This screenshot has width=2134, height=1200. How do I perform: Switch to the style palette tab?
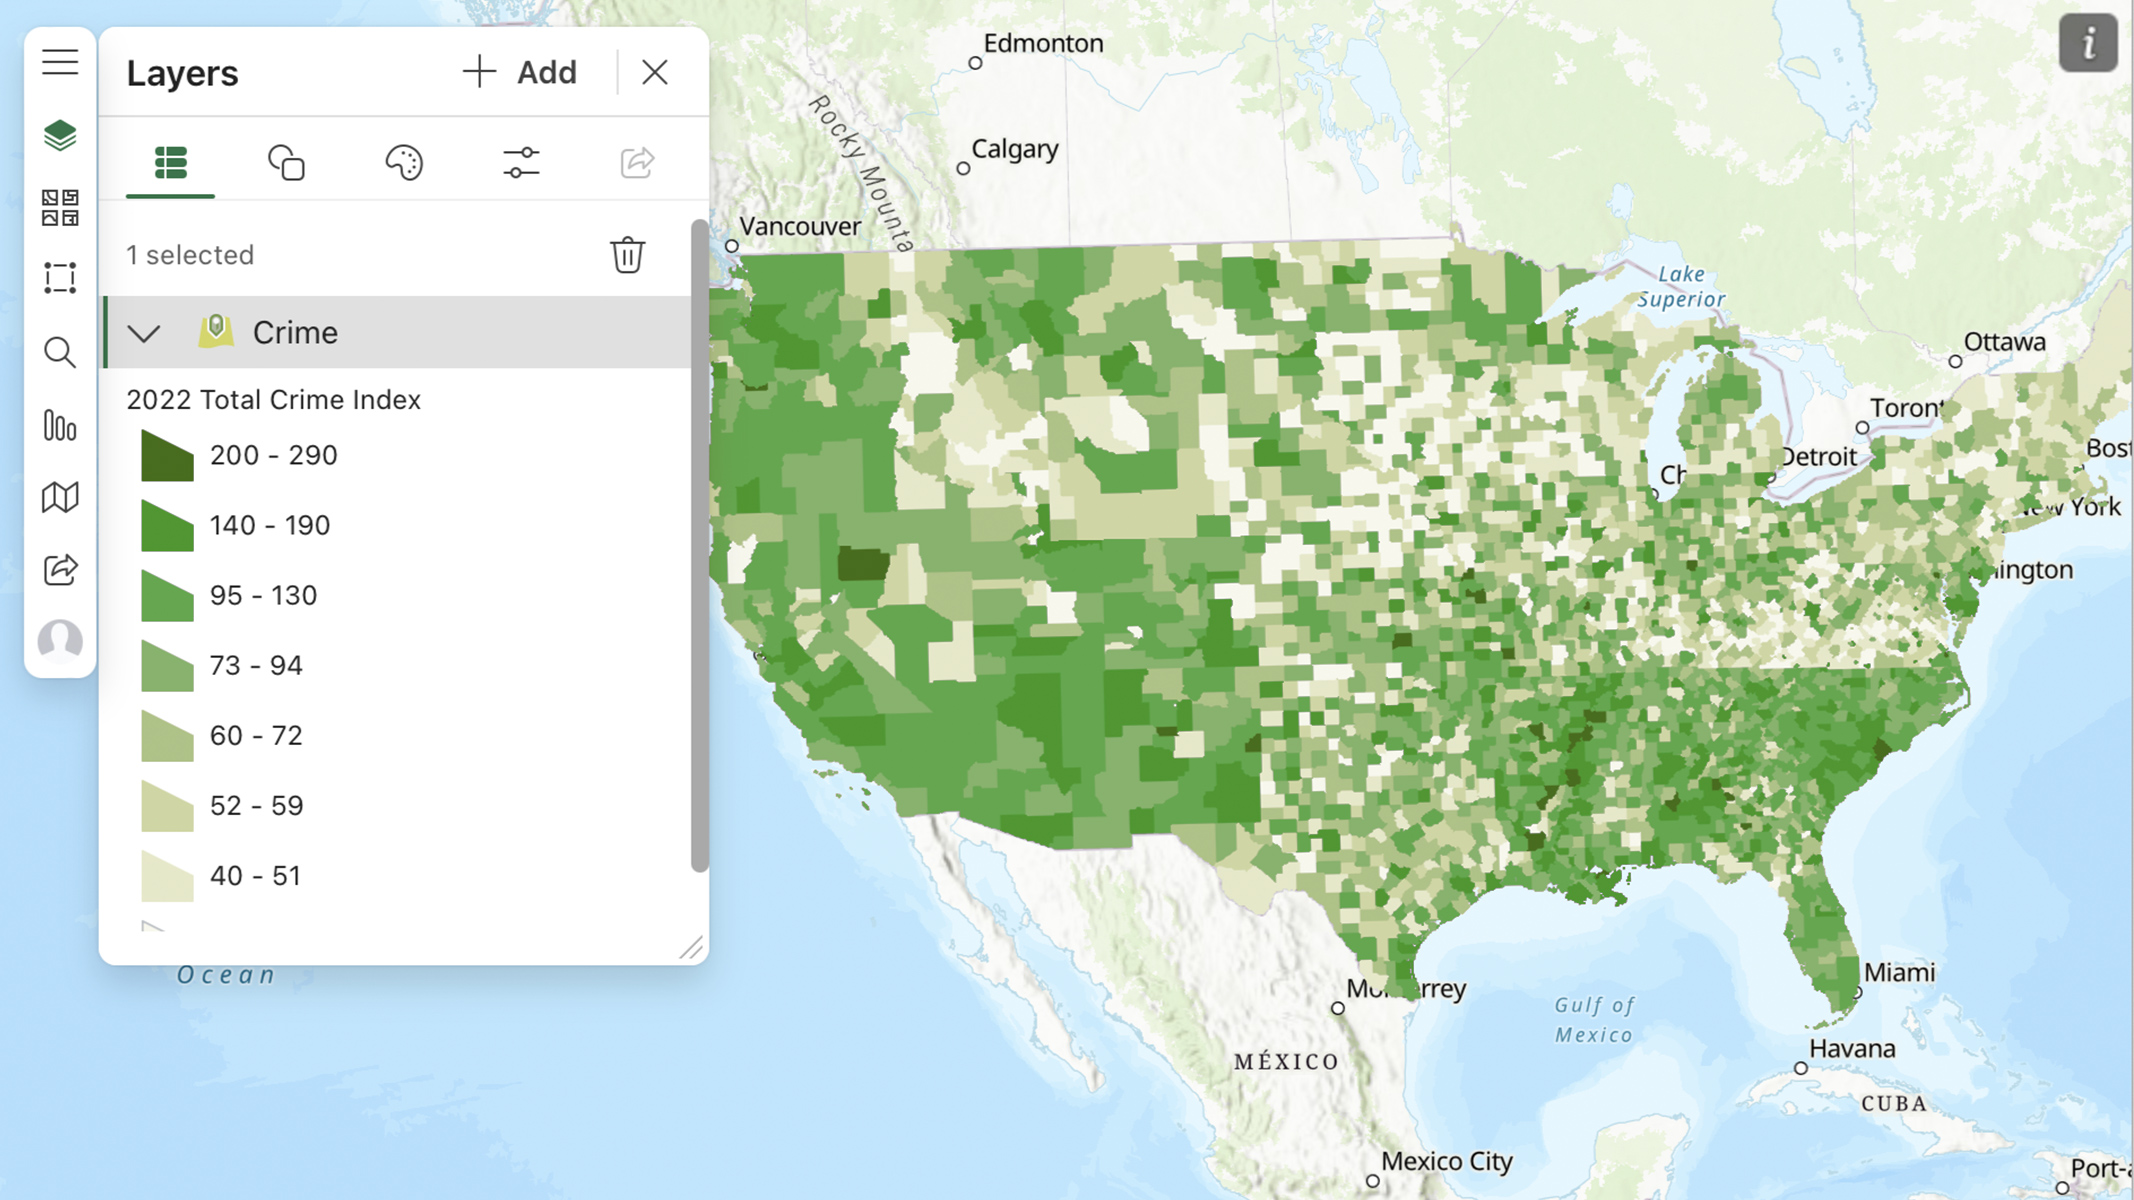coord(404,162)
